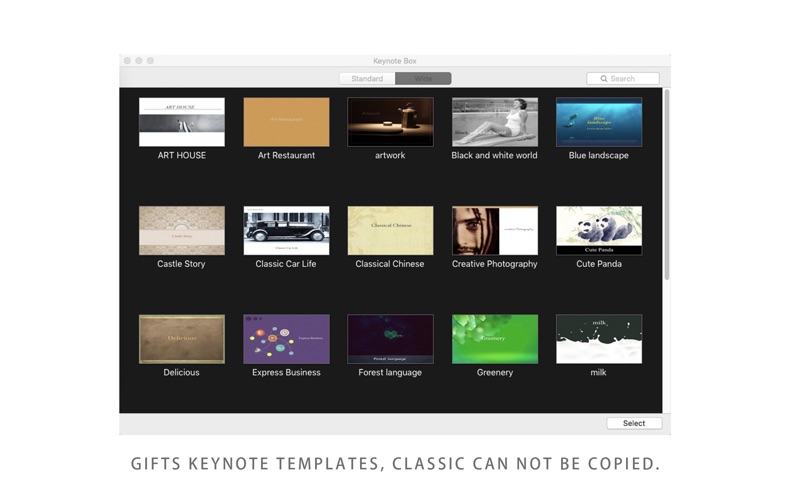
Task: Close the Keynote Box window
Action: 128,60
